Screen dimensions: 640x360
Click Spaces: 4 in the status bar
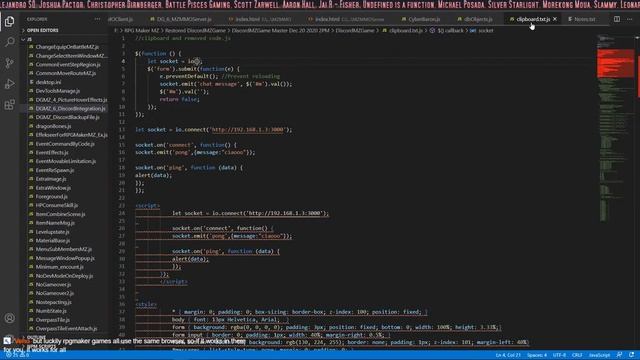[x=537, y=355]
